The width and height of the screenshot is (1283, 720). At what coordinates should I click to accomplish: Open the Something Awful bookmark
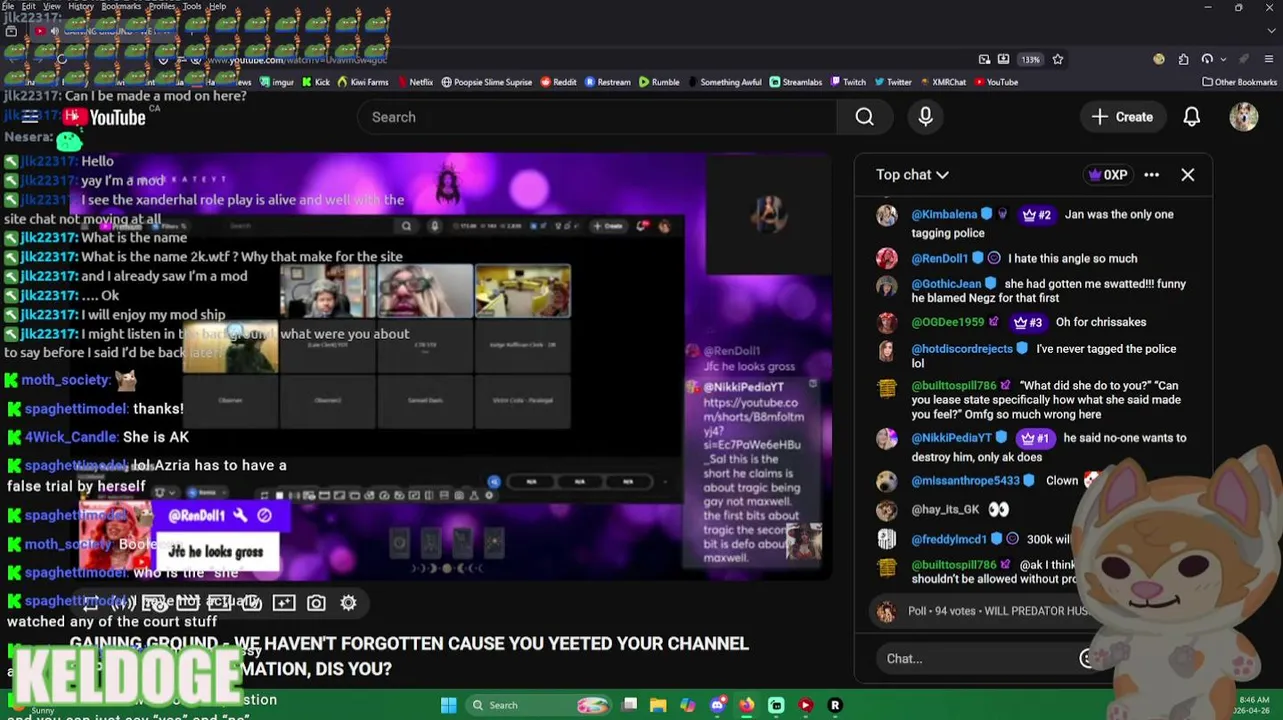[x=725, y=82]
